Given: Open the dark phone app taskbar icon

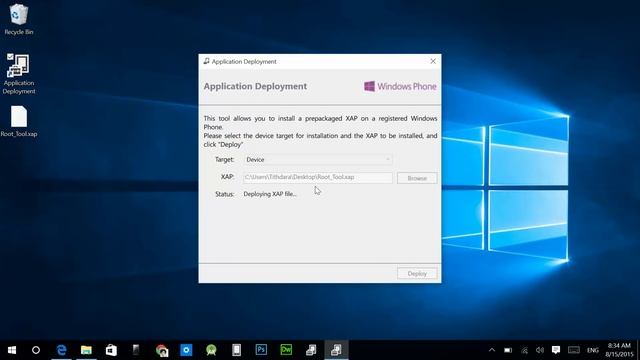Looking at the screenshot, I should click(136, 350).
